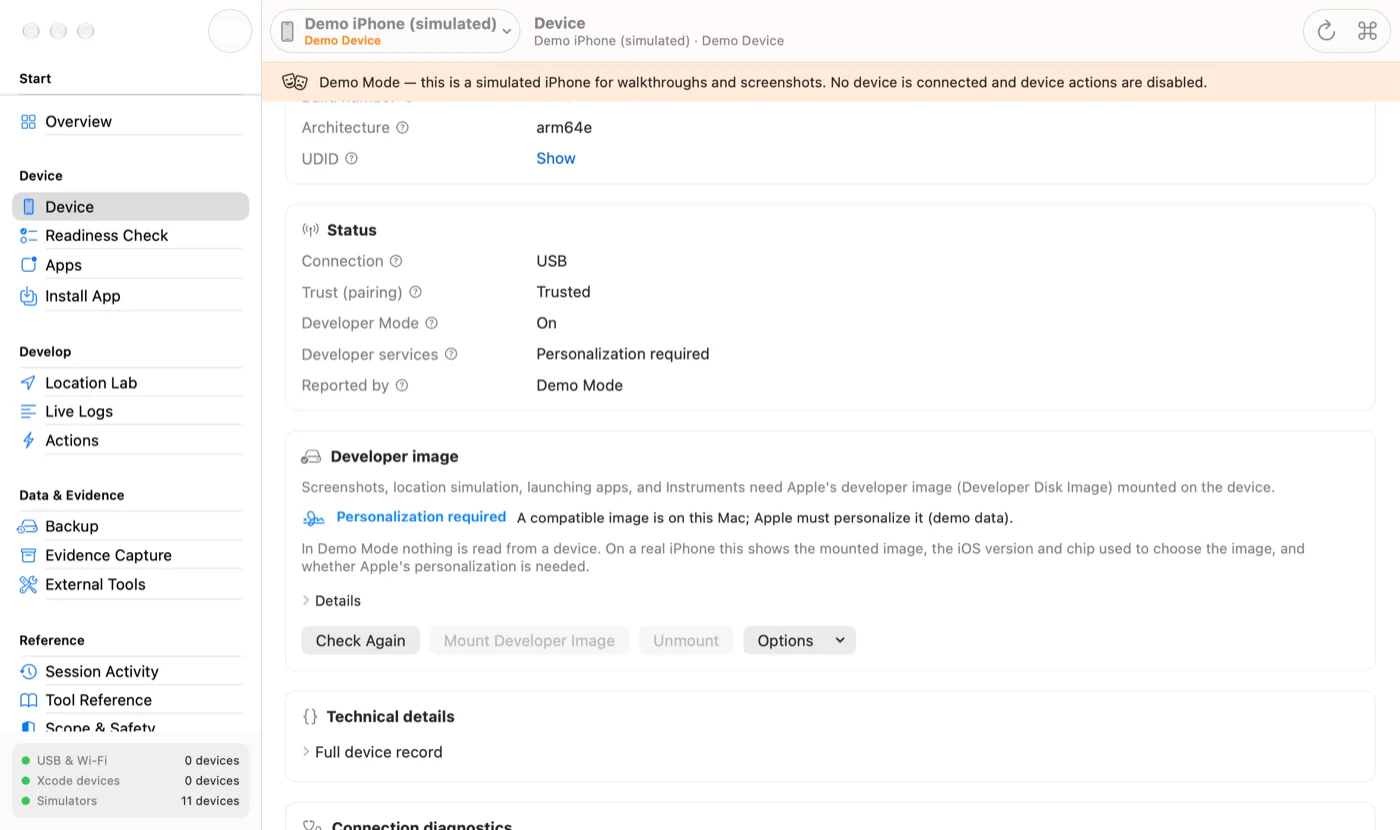Click the help icon beside Developer Mode
The height and width of the screenshot is (830, 1400).
(x=431, y=323)
